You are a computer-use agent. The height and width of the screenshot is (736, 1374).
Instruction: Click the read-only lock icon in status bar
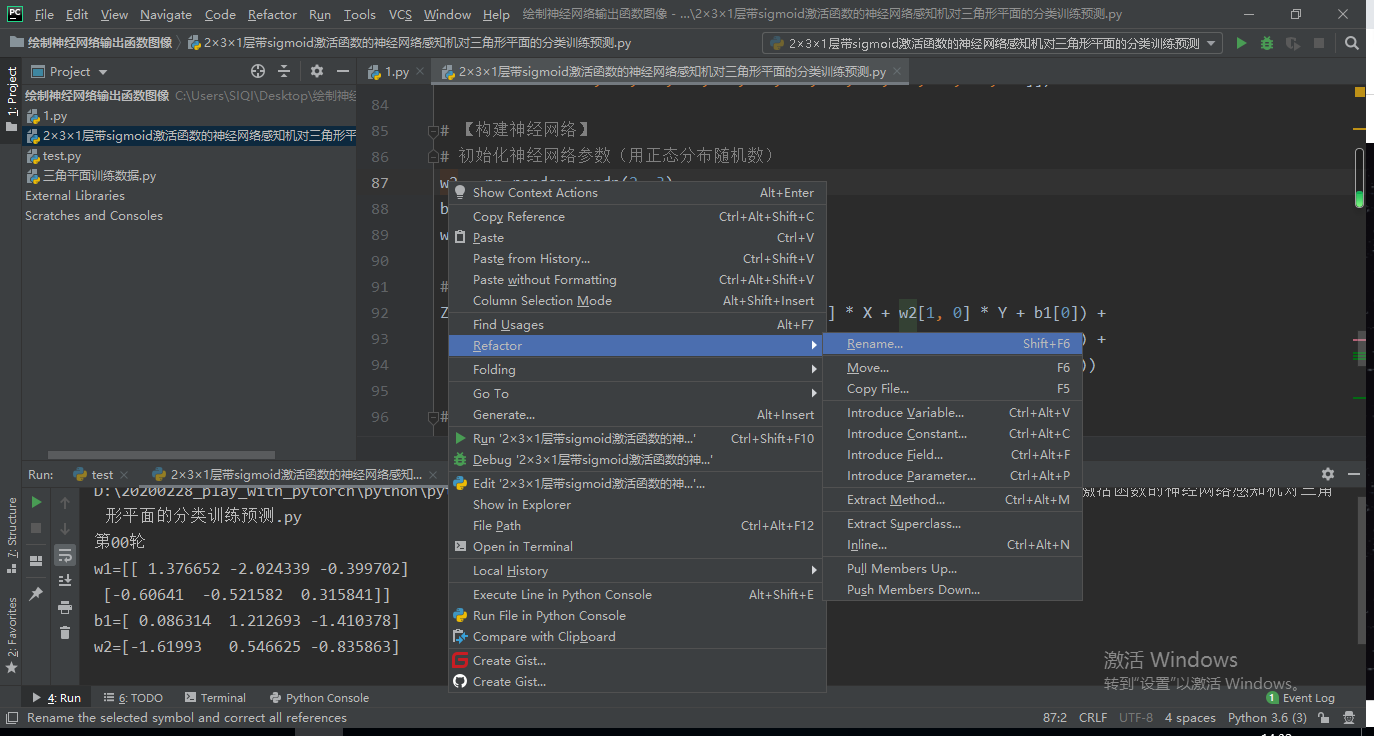(x=1322, y=717)
